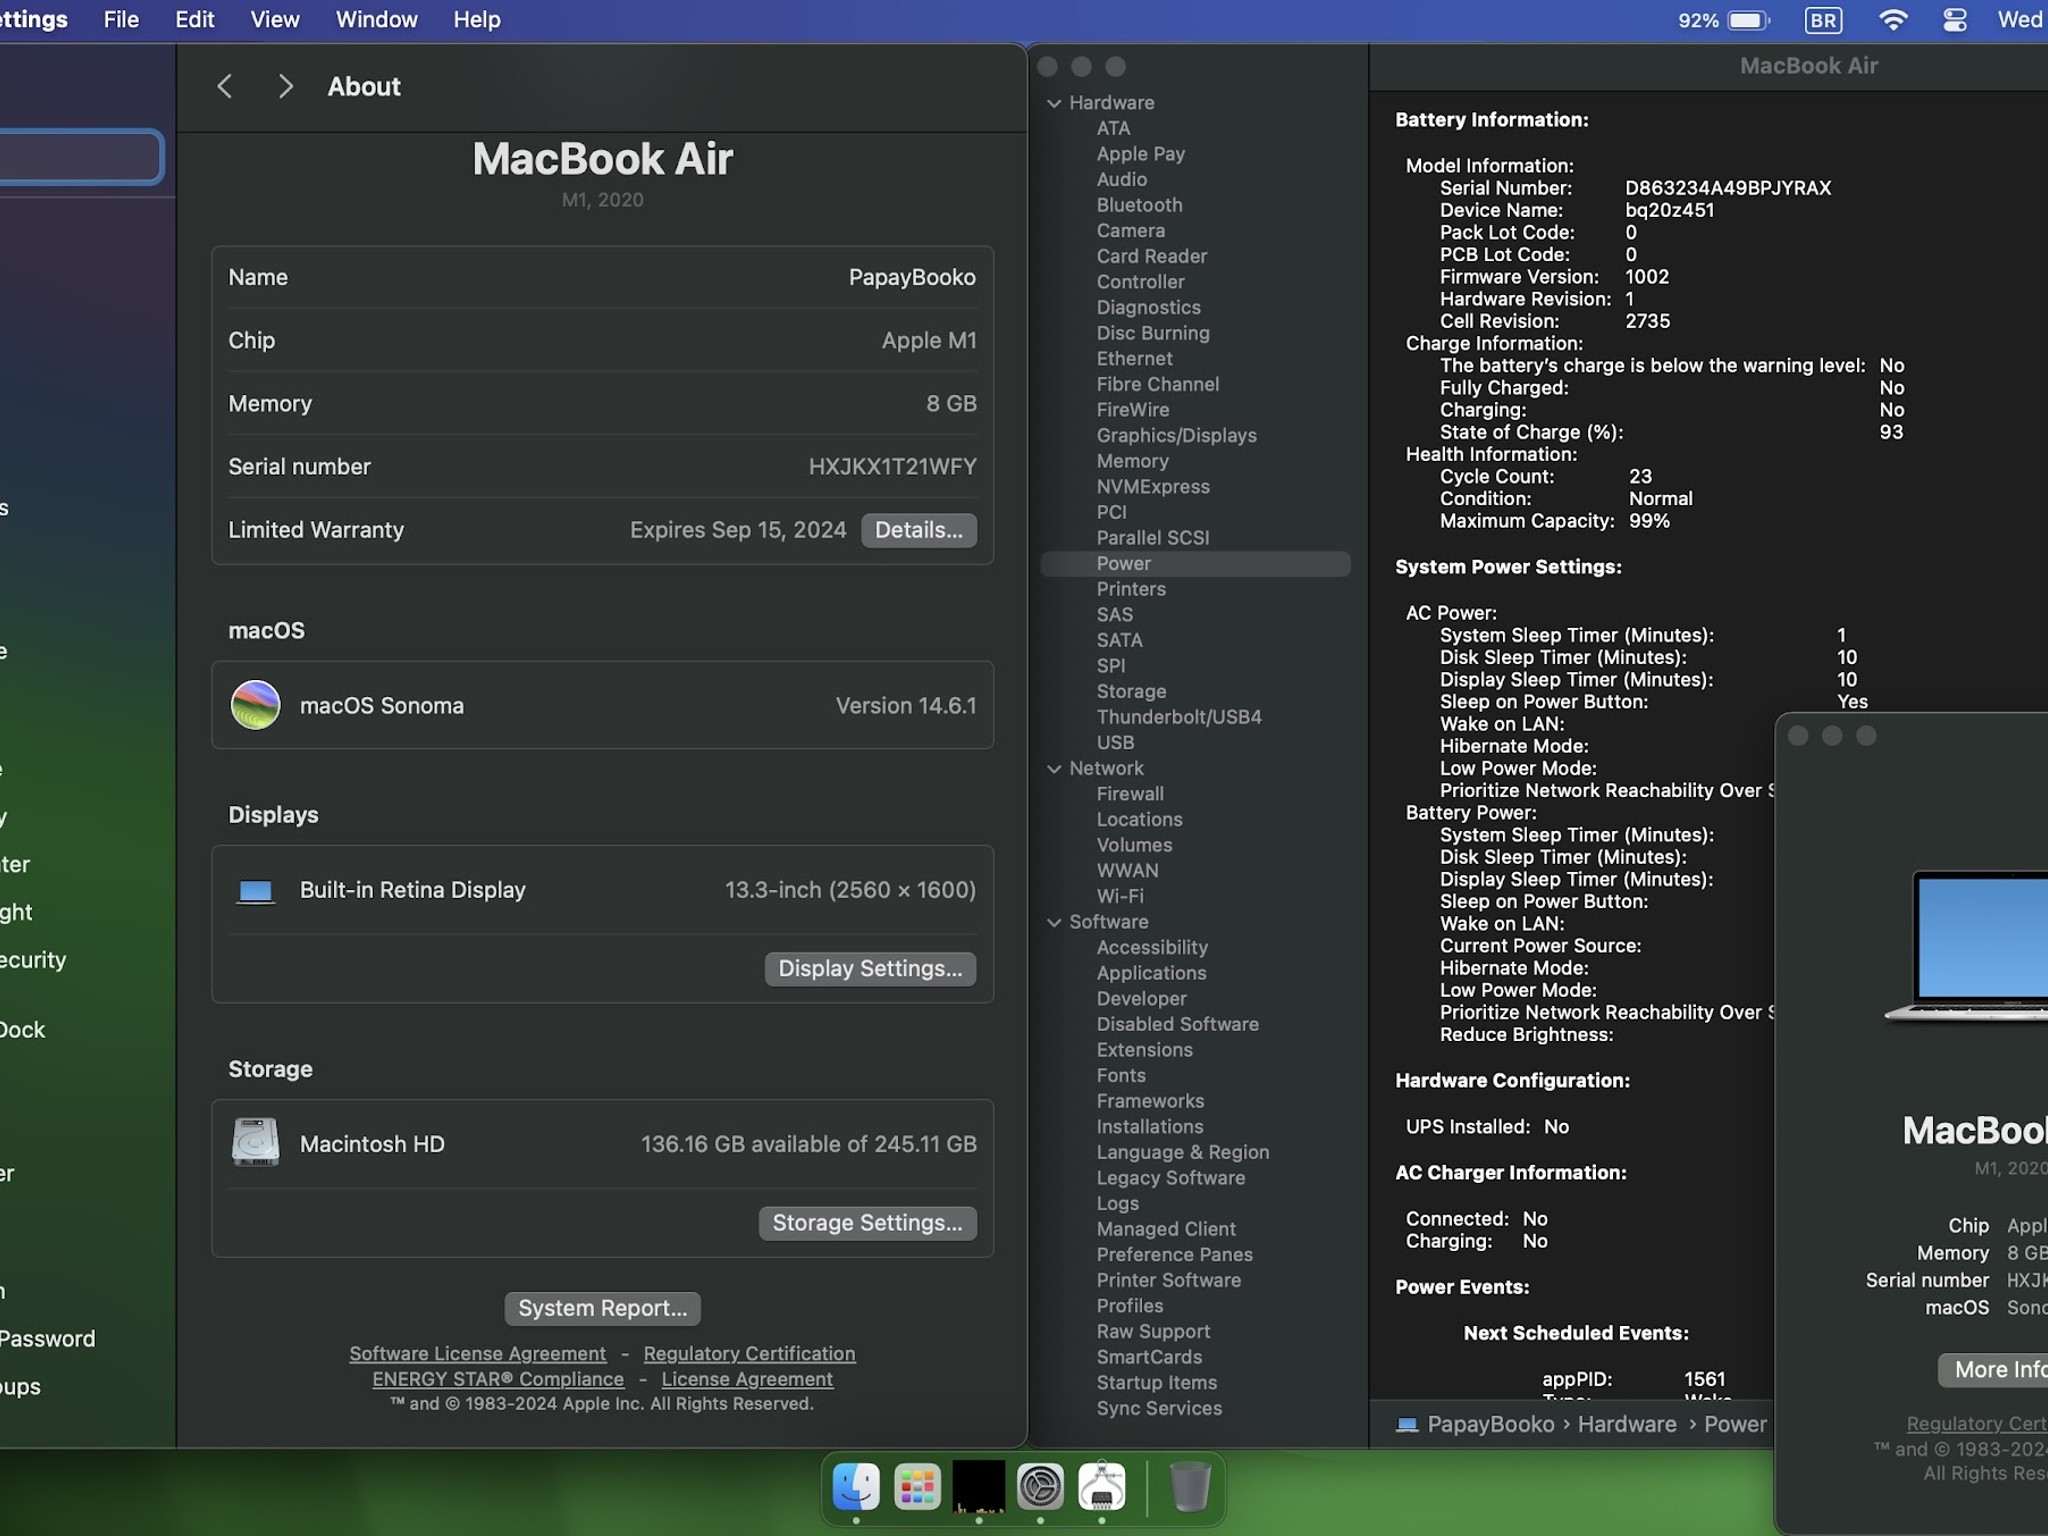Viewport: 2048px width, 1536px height.
Task: Select Logs under Software
Action: tap(1117, 1204)
